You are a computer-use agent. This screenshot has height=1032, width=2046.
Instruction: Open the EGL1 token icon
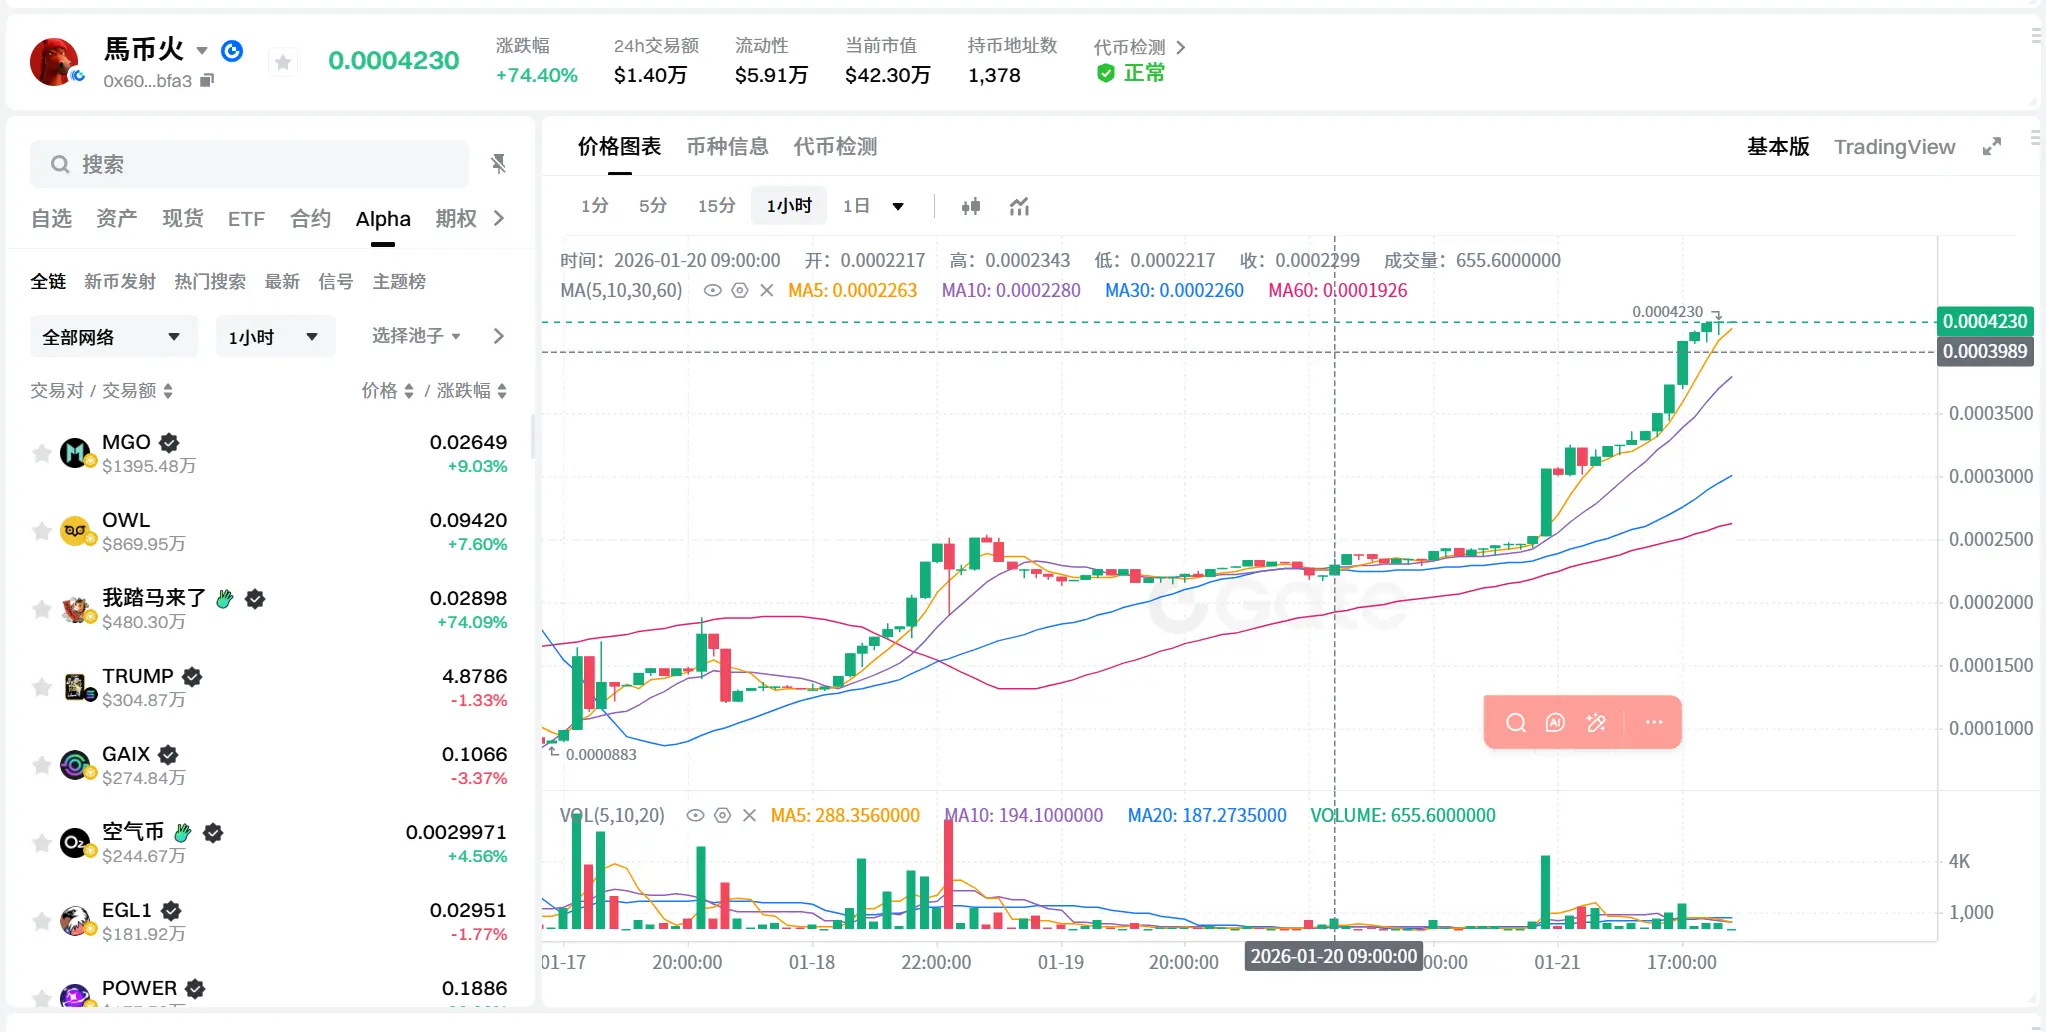click(x=76, y=922)
